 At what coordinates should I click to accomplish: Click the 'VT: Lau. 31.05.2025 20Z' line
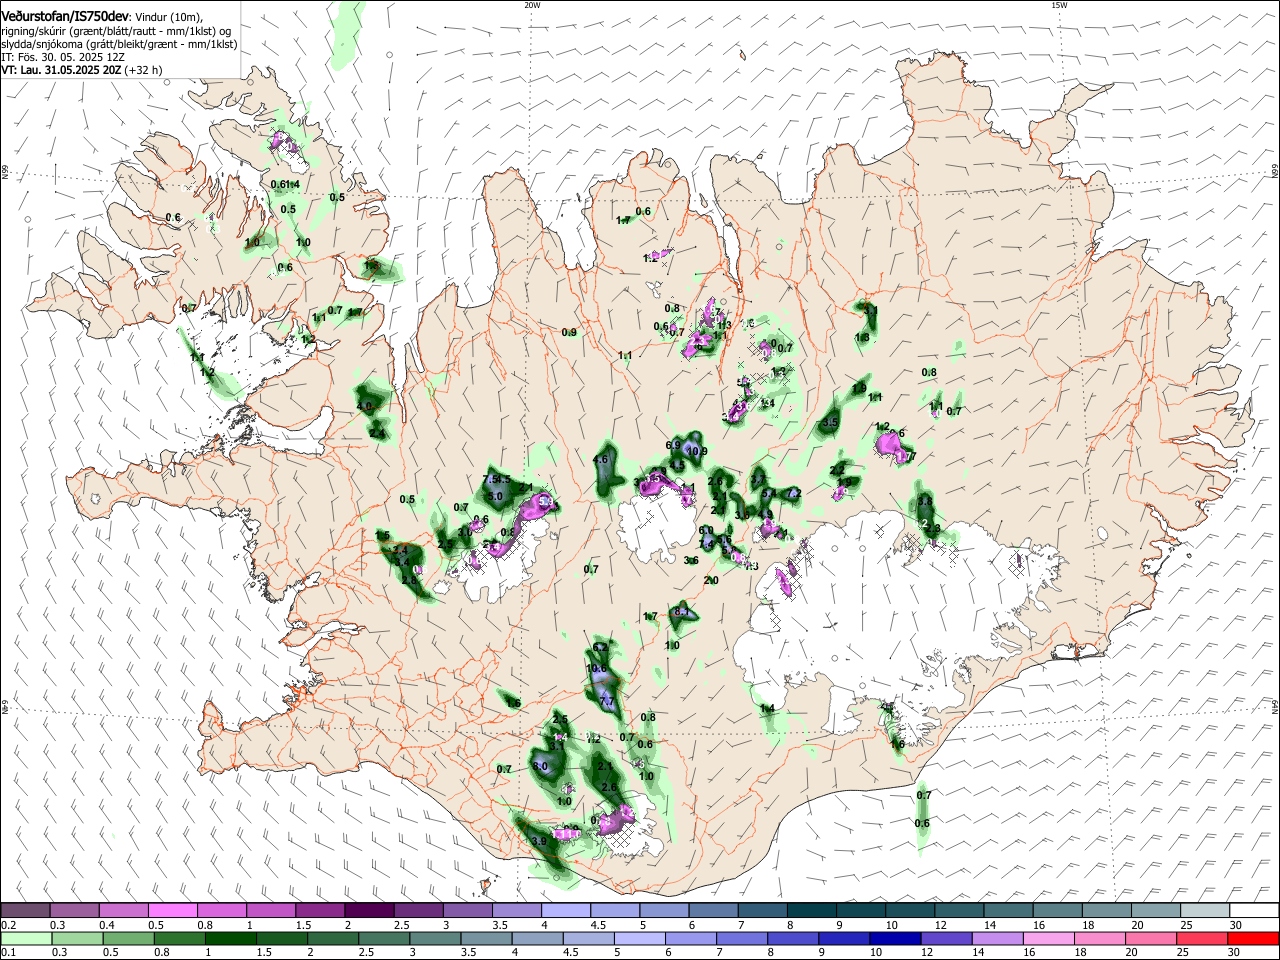(x=61, y=70)
